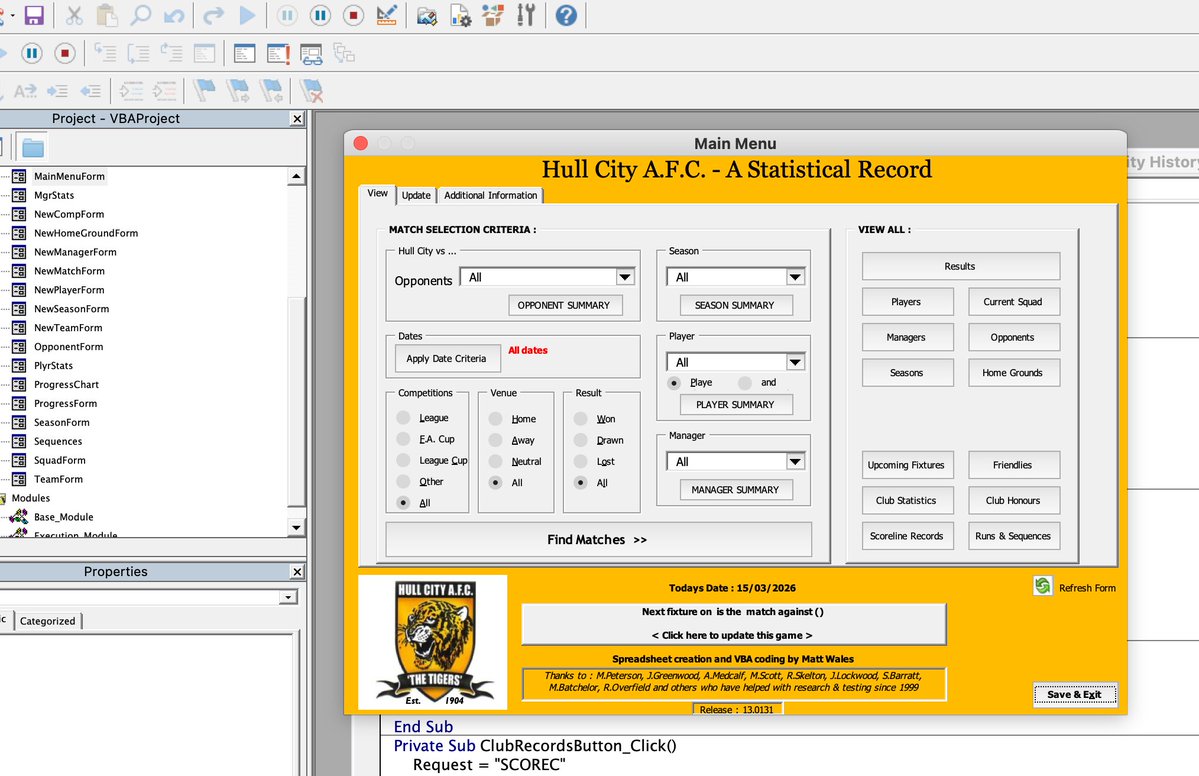Select Away venue radio button

pos(496,440)
